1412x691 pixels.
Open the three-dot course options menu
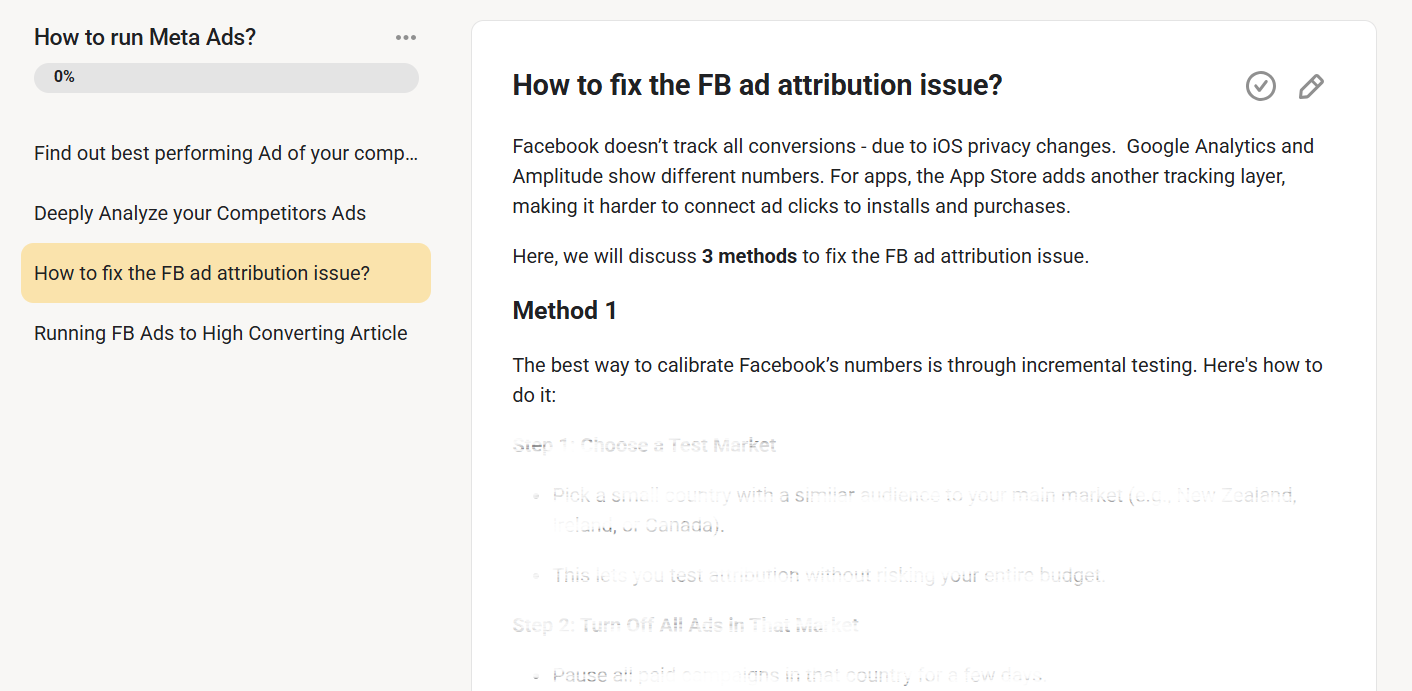[x=405, y=38]
